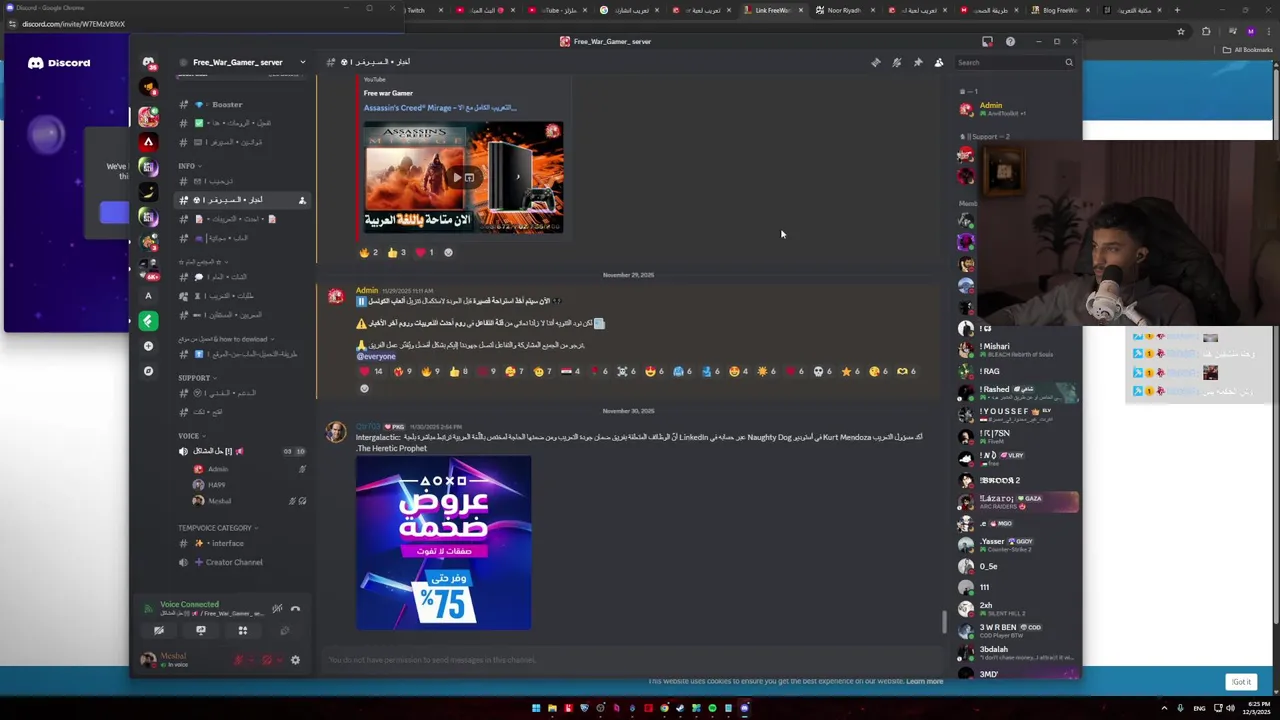Select Mishari in member list
This screenshot has width=1280, height=720.
pyautogui.click(x=1018, y=349)
